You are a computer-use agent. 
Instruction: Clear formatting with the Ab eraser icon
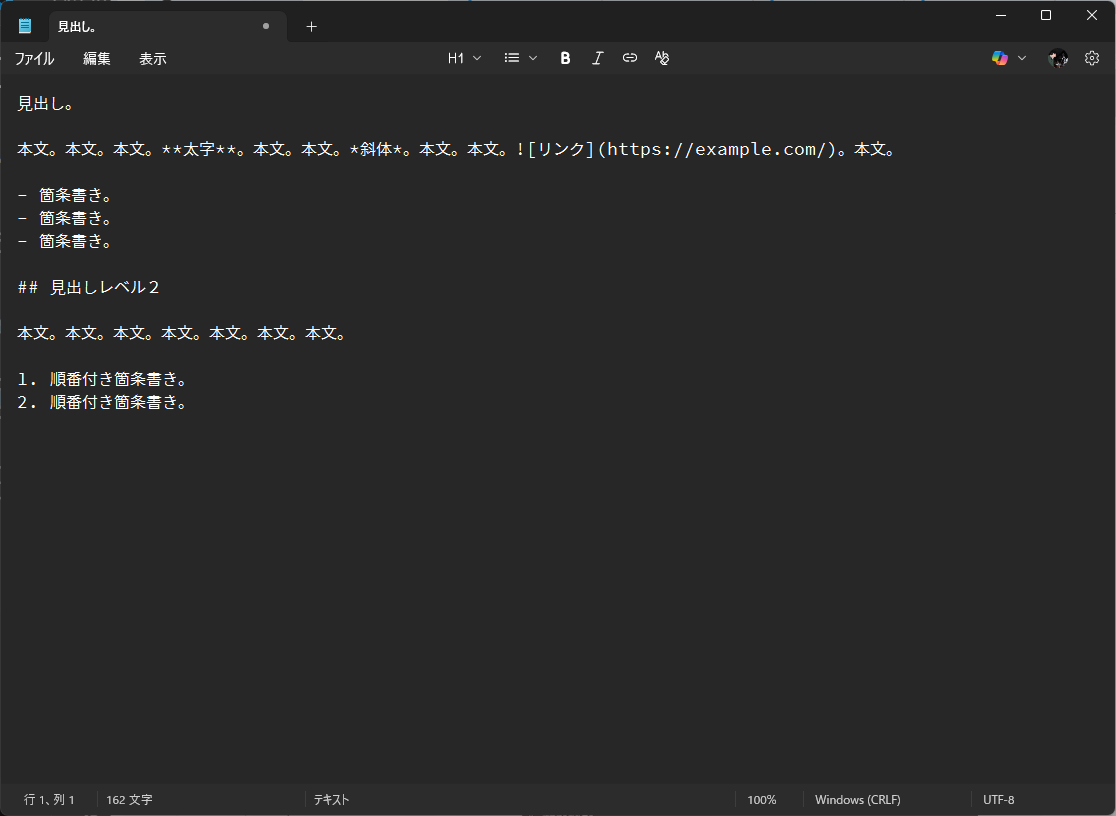click(661, 58)
